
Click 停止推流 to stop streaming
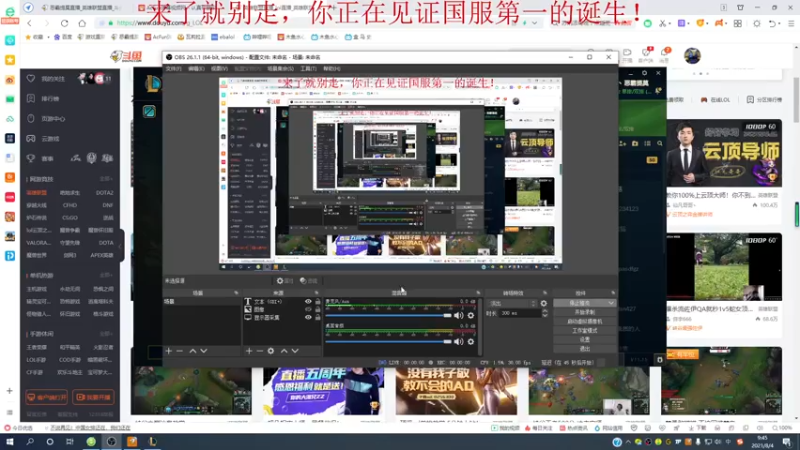pyautogui.click(x=580, y=303)
